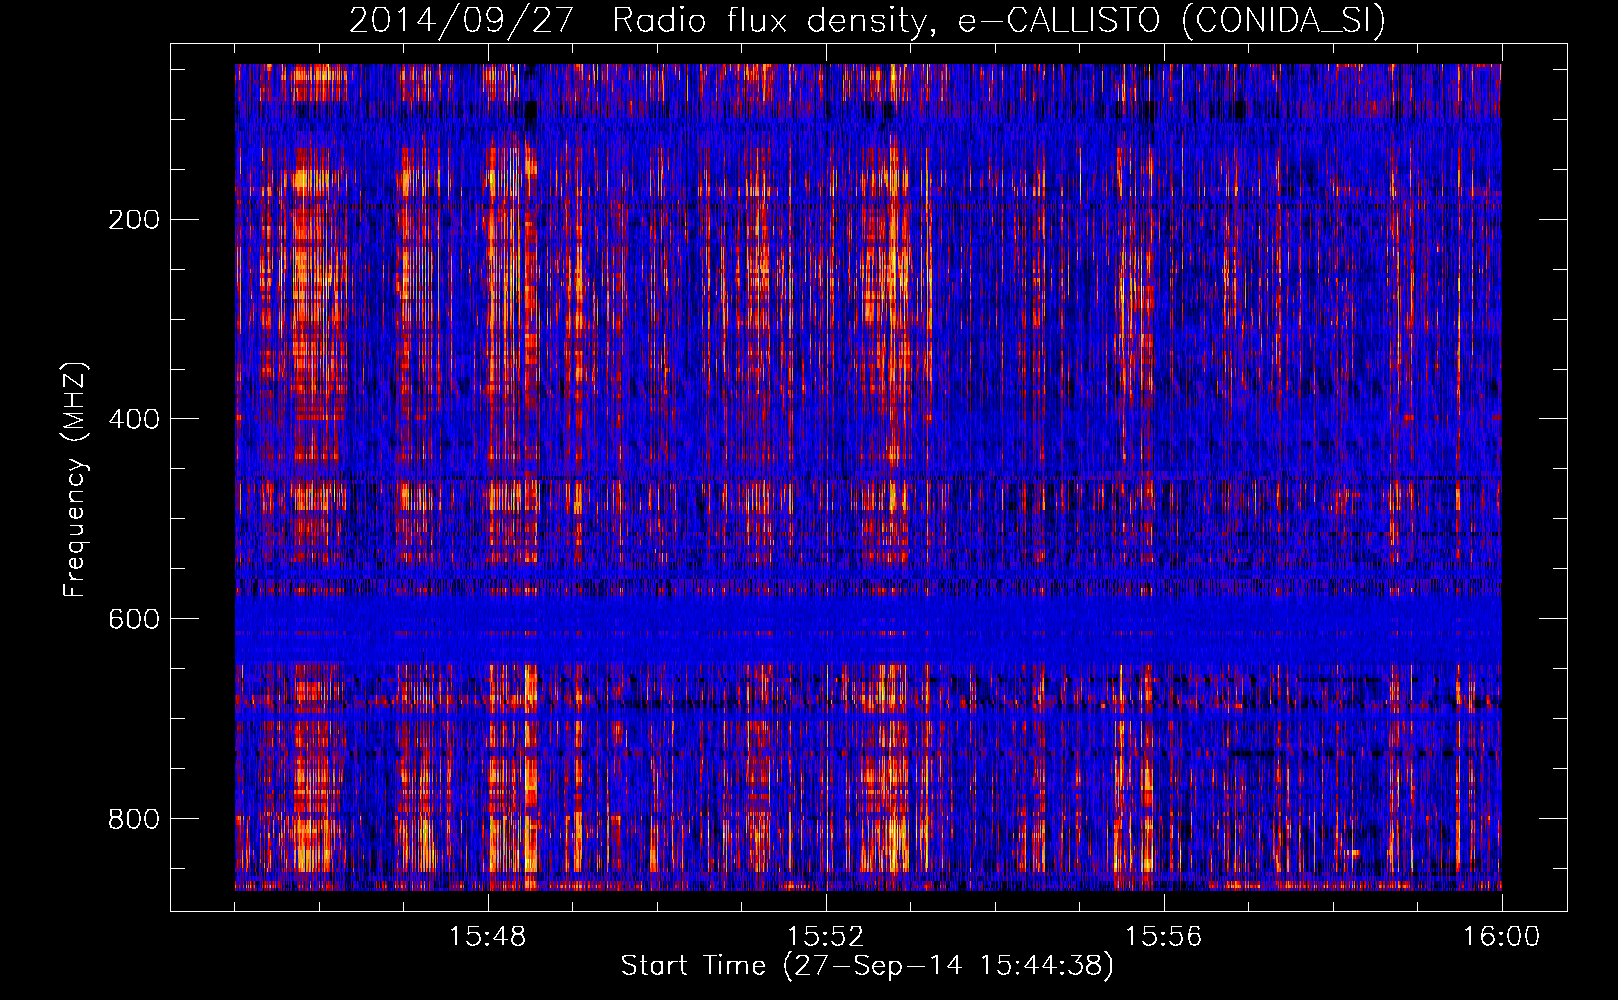1618x1000 pixels.
Task: Click the plot title '2014/09/27 Radio flux density'
Action: coord(868,21)
